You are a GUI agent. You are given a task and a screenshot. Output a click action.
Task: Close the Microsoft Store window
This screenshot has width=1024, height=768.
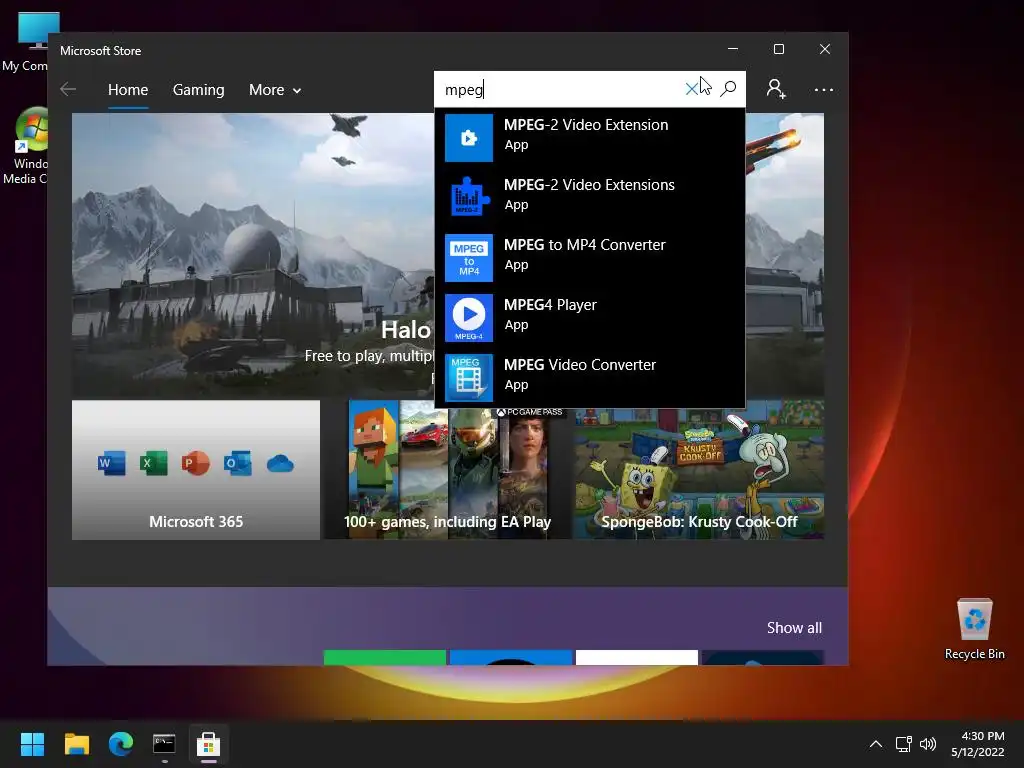click(x=825, y=49)
